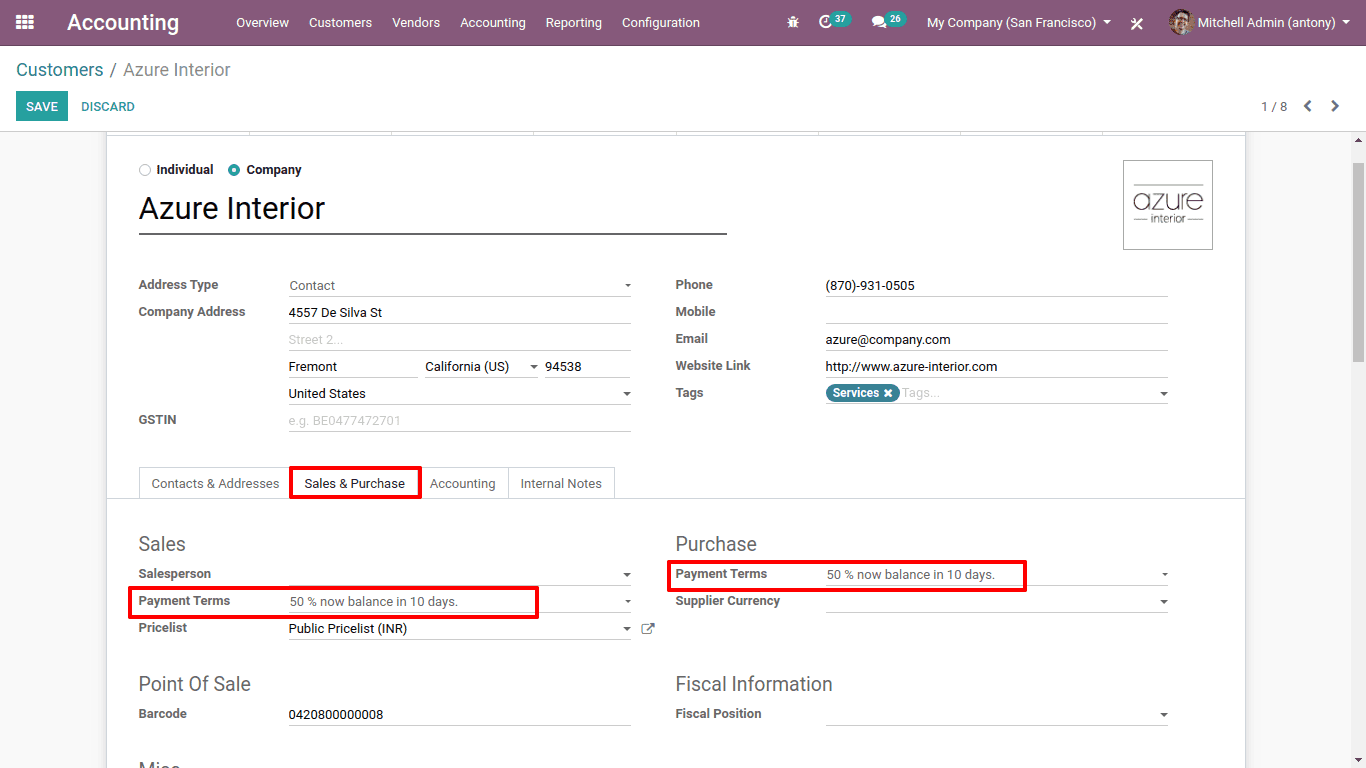Click the Azure Interior logo image
Screen dimensions: 1366x768
(x=1168, y=205)
